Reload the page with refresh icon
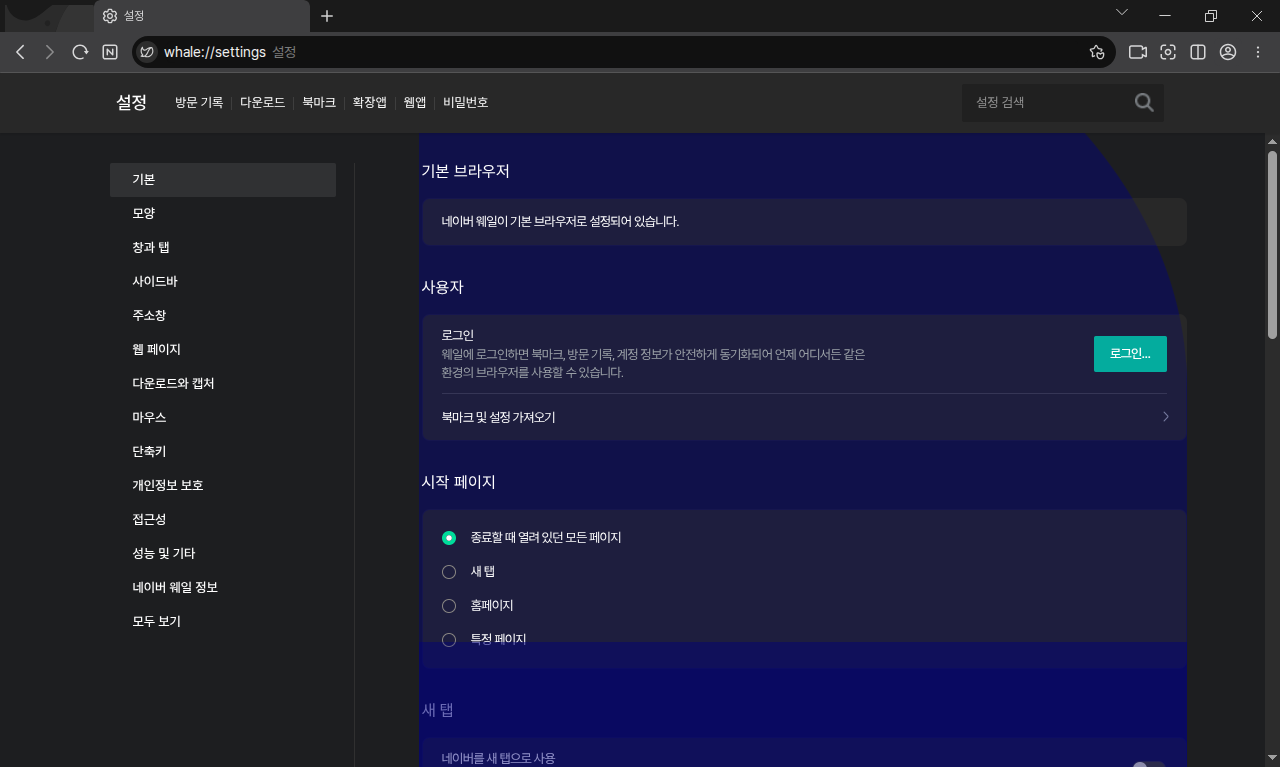 click(80, 52)
